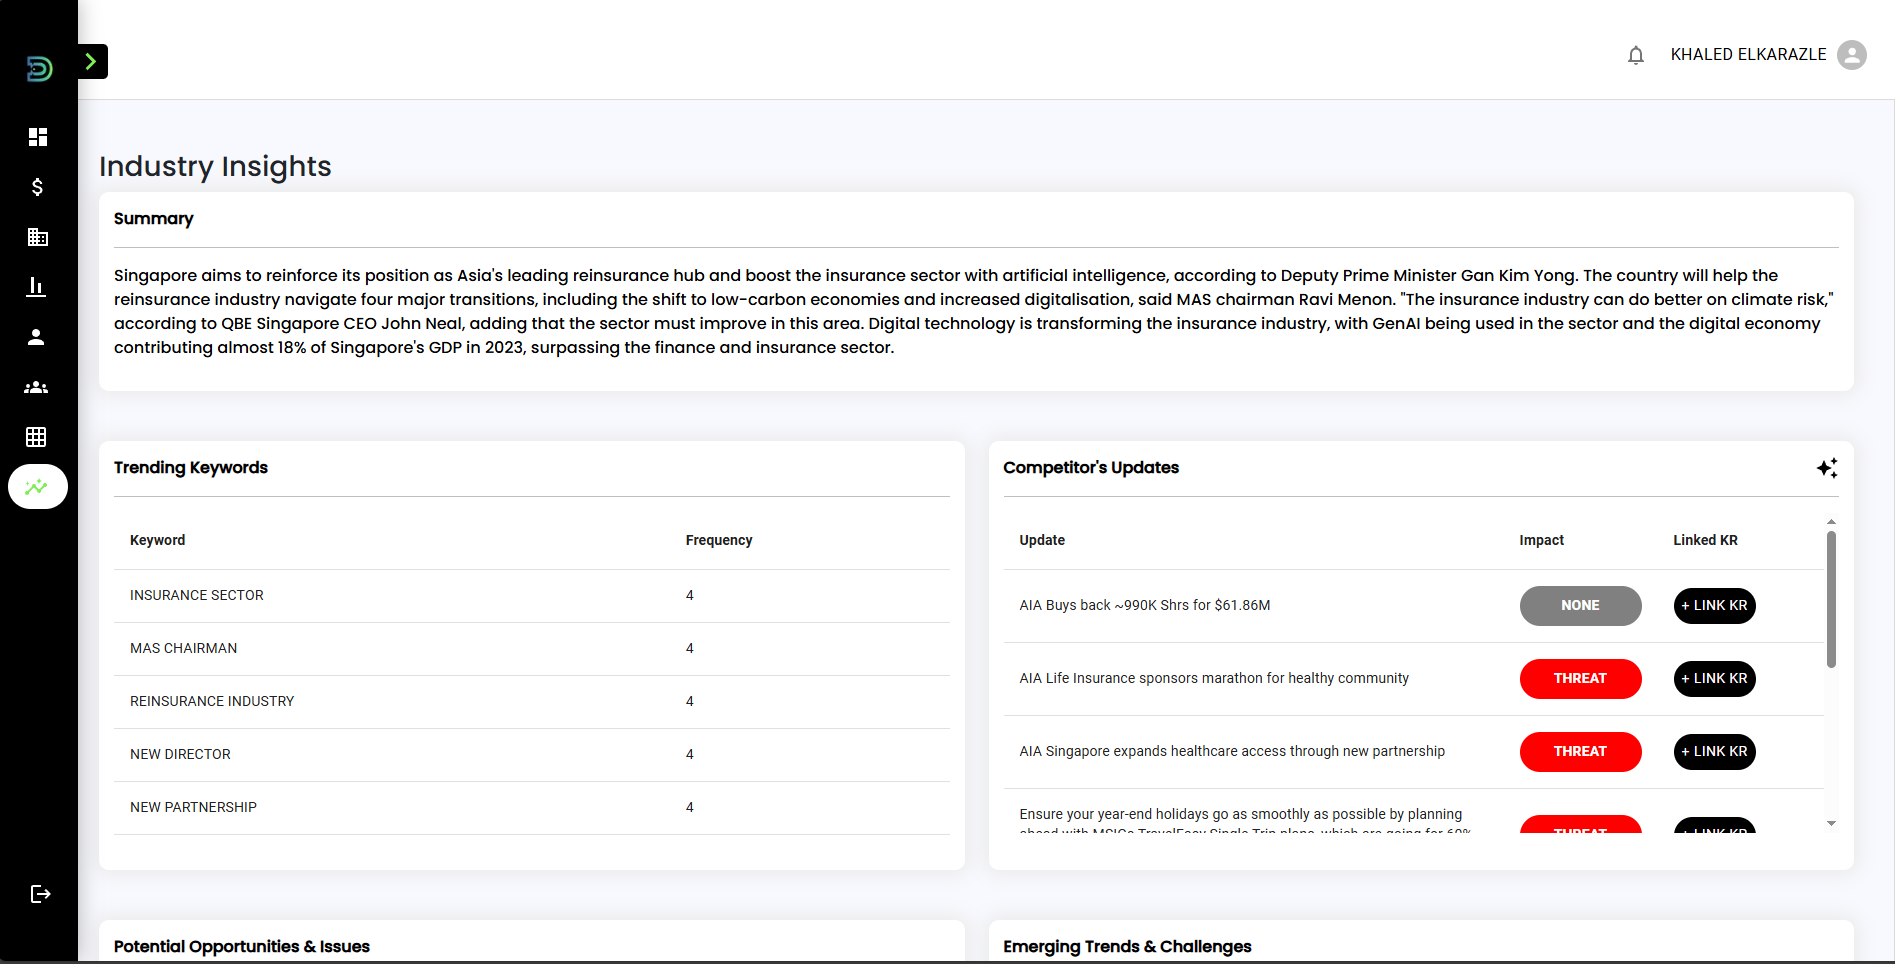Click the Potential Opportunities & Issues heading
The width and height of the screenshot is (1895, 964).
(x=242, y=947)
